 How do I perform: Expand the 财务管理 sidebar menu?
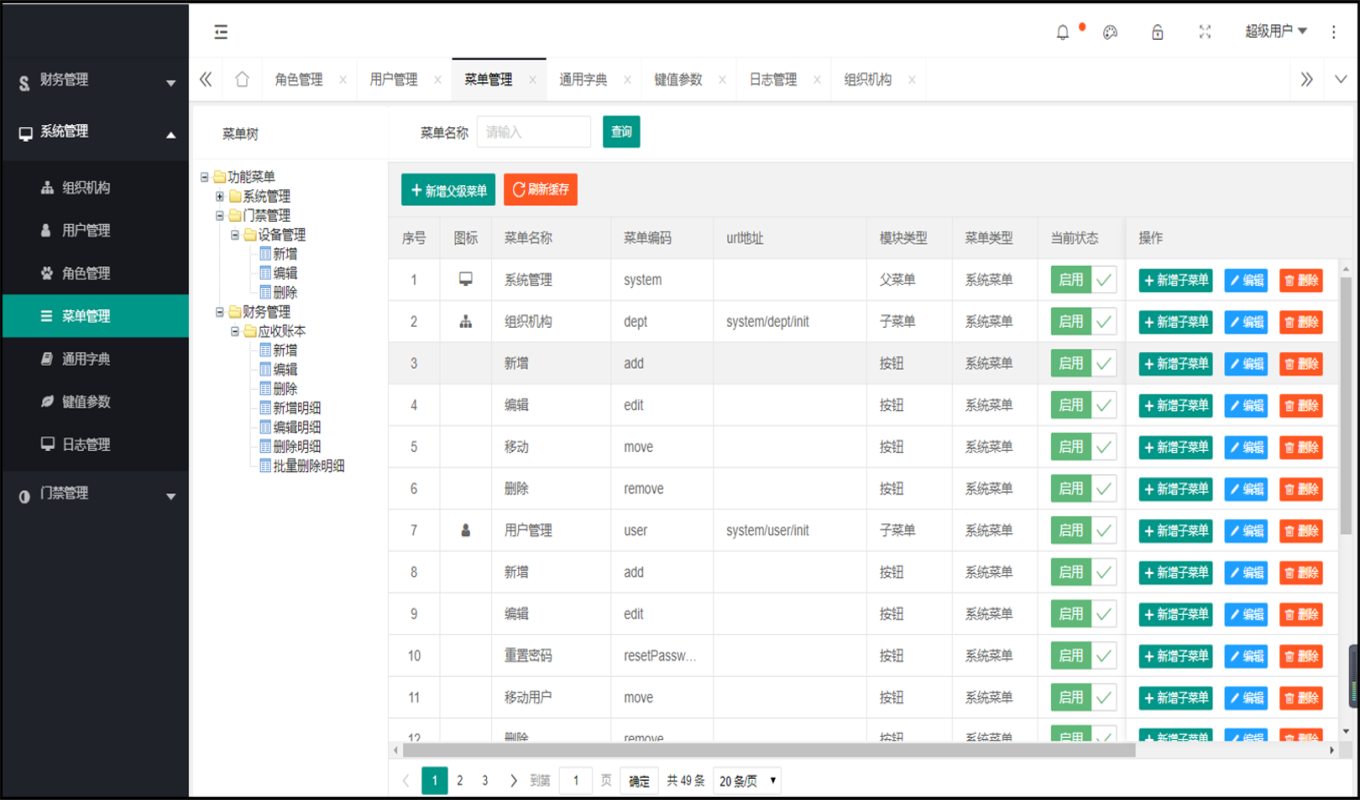tap(95, 81)
